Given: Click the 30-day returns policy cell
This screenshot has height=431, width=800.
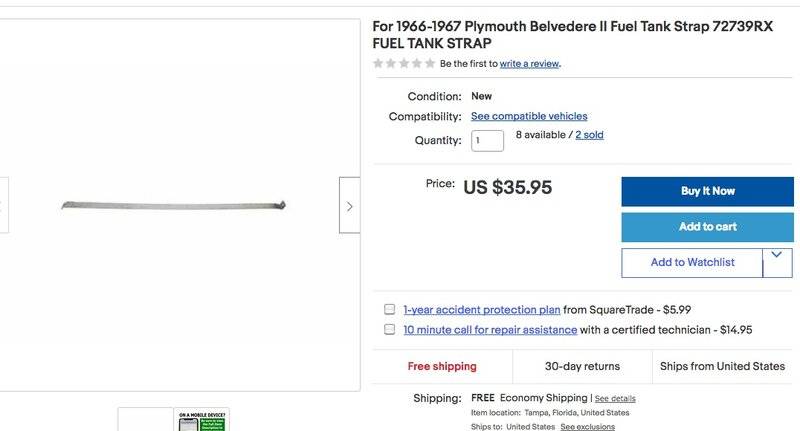Looking at the screenshot, I should (582, 366).
